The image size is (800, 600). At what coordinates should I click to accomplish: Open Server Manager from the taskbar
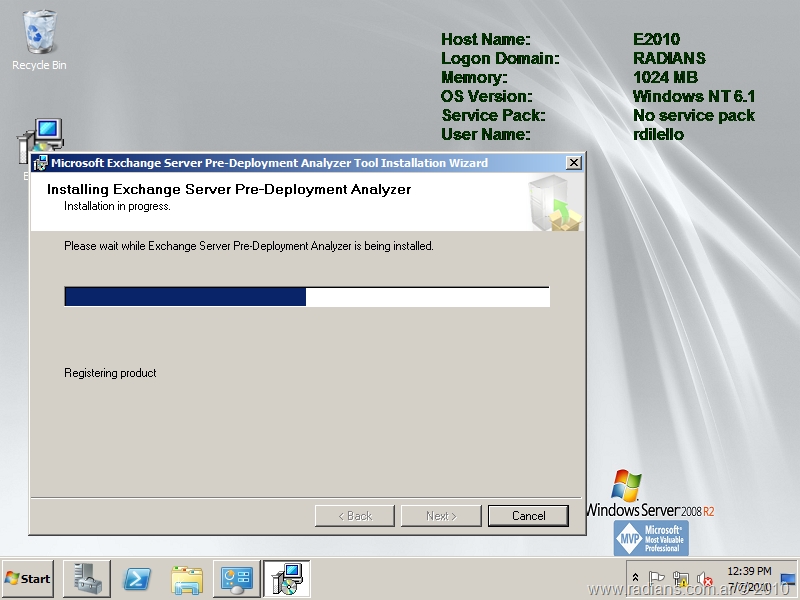(x=87, y=578)
